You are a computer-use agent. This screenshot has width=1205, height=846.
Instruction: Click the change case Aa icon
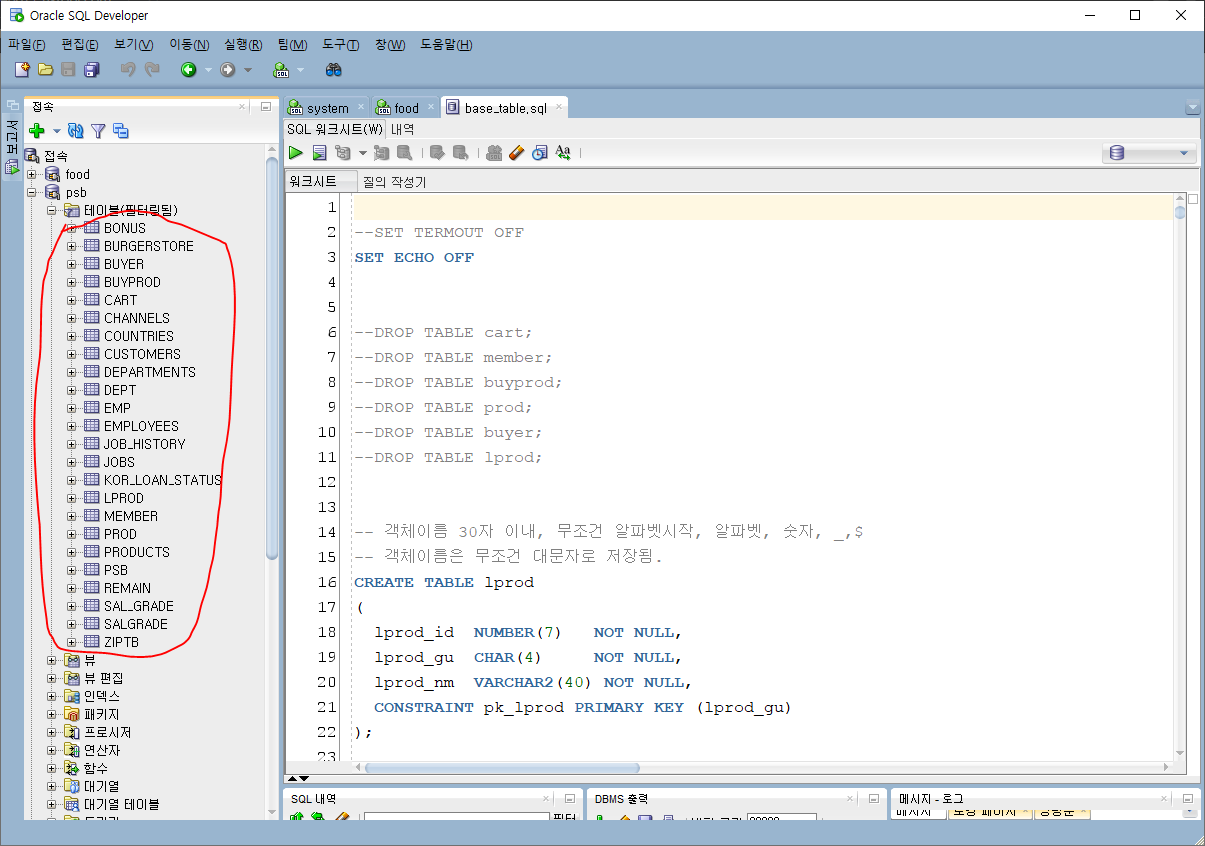tap(563, 153)
